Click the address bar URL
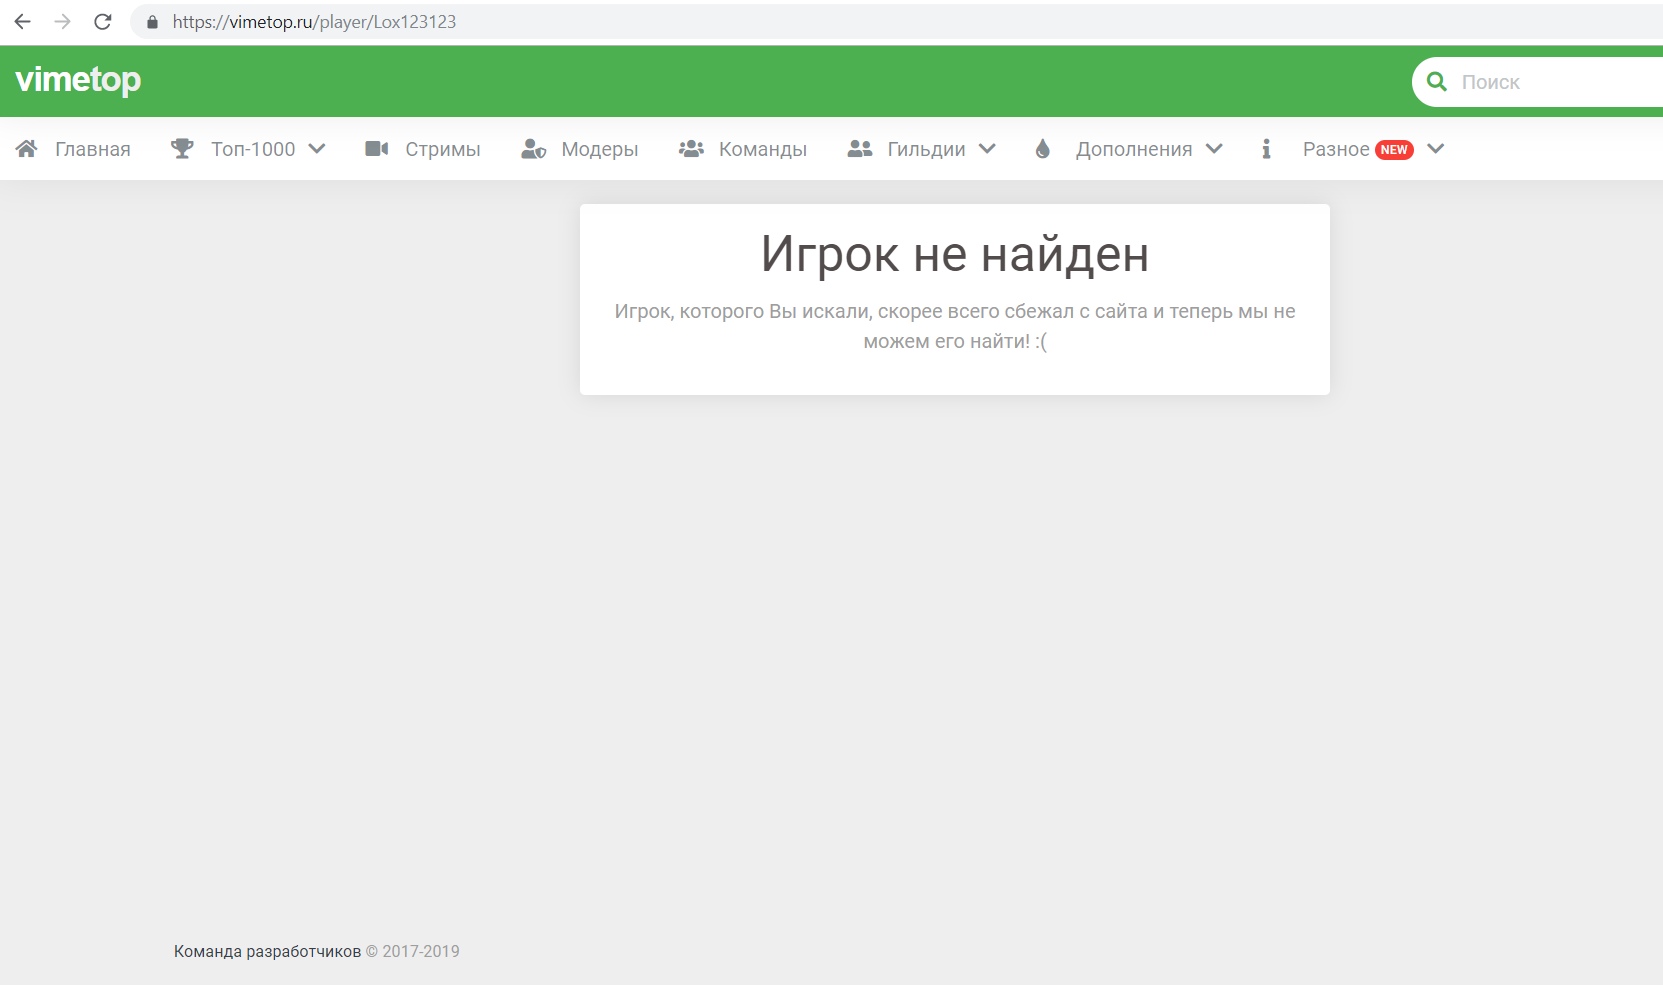Image resolution: width=1663 pixels, height=985 pixels. click(314, 22)
